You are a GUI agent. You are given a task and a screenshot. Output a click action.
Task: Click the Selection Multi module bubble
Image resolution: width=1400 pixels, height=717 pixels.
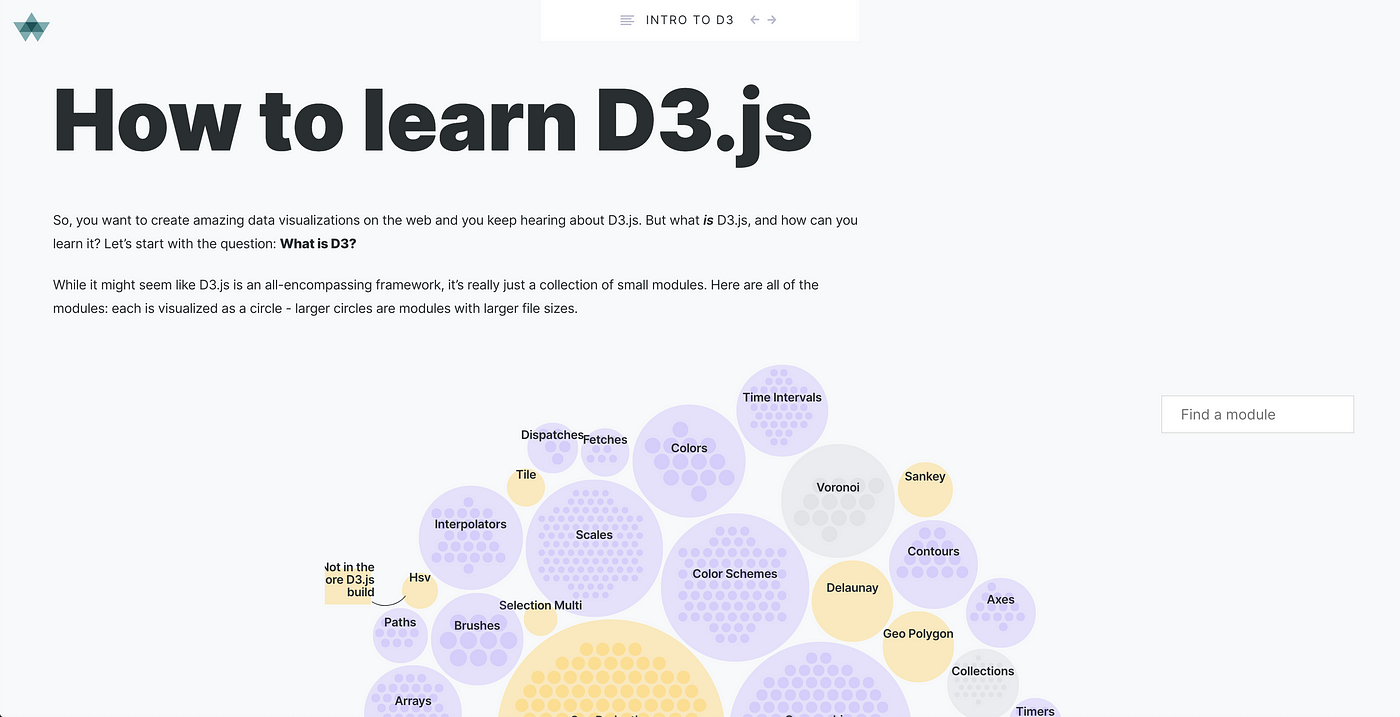coord(540,618)
